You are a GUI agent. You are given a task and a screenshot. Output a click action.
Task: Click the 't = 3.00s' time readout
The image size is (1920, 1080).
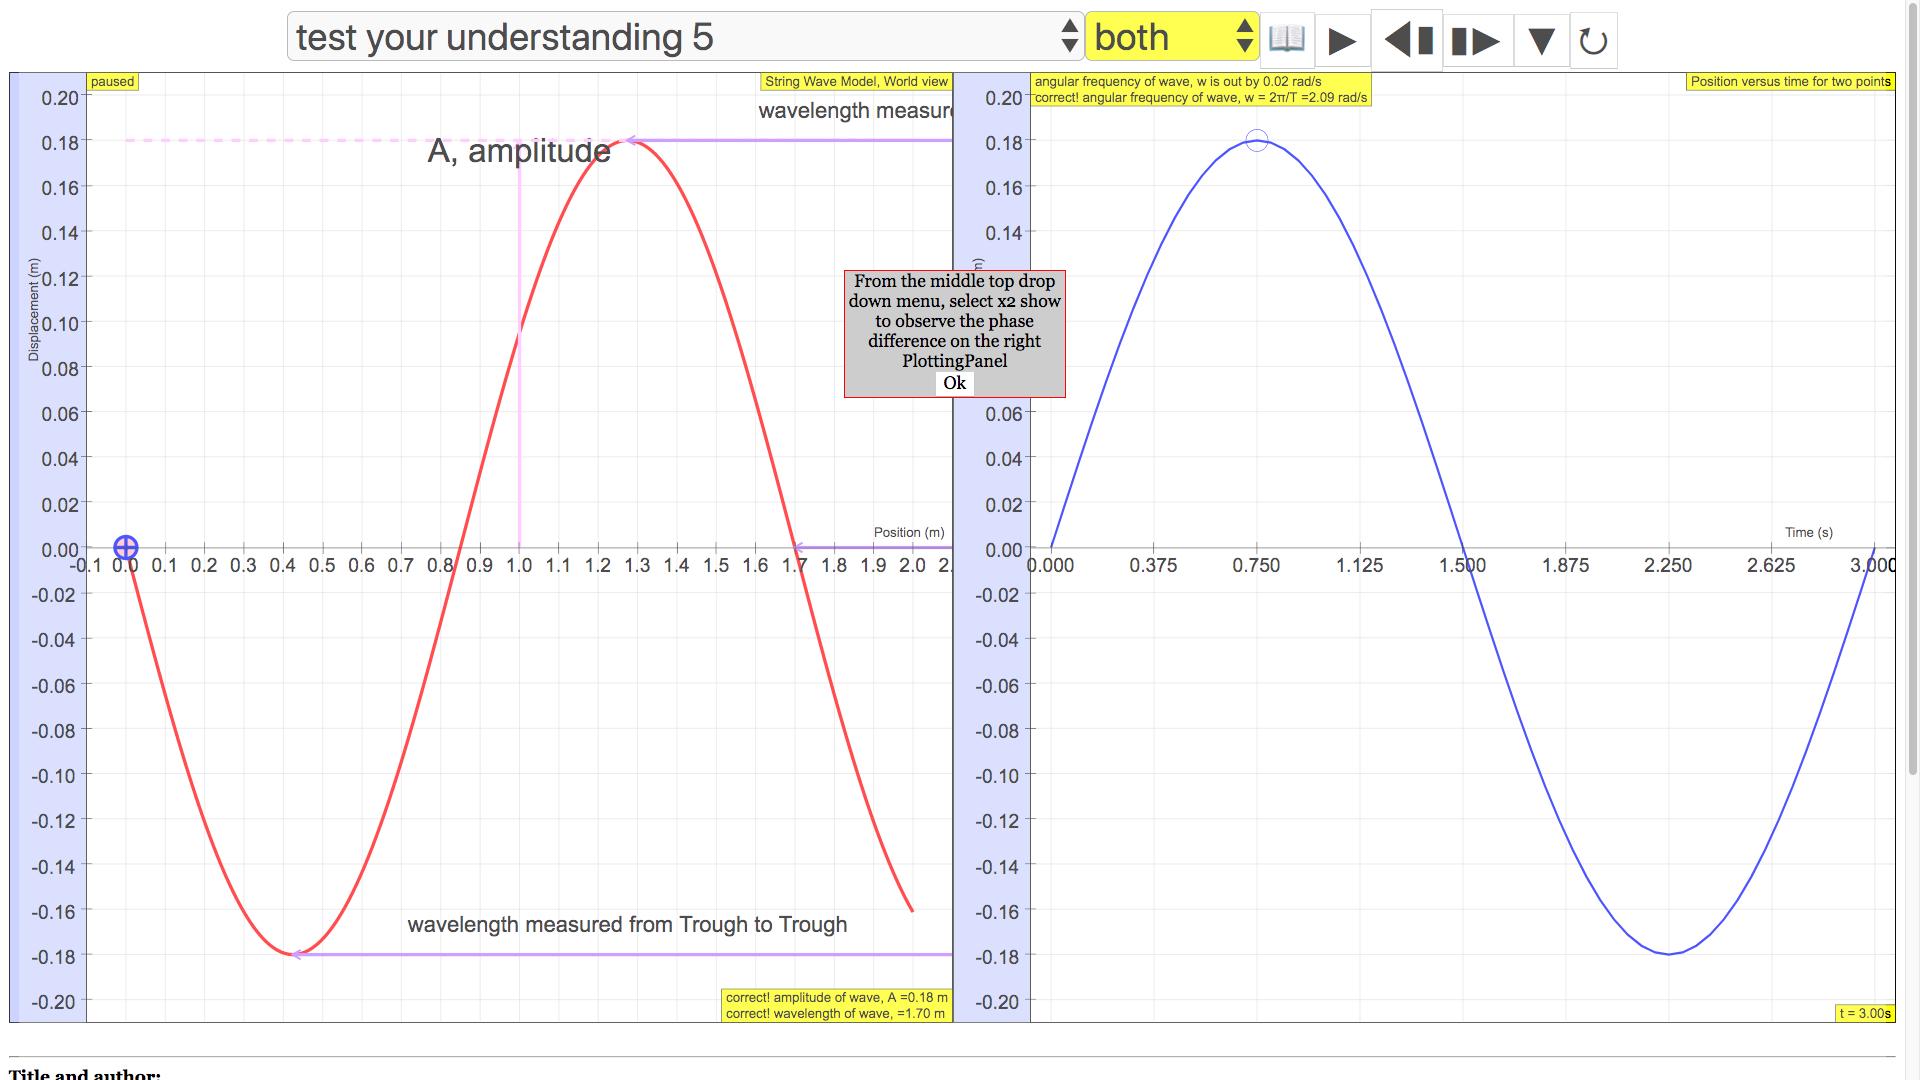point(1865,1013)
